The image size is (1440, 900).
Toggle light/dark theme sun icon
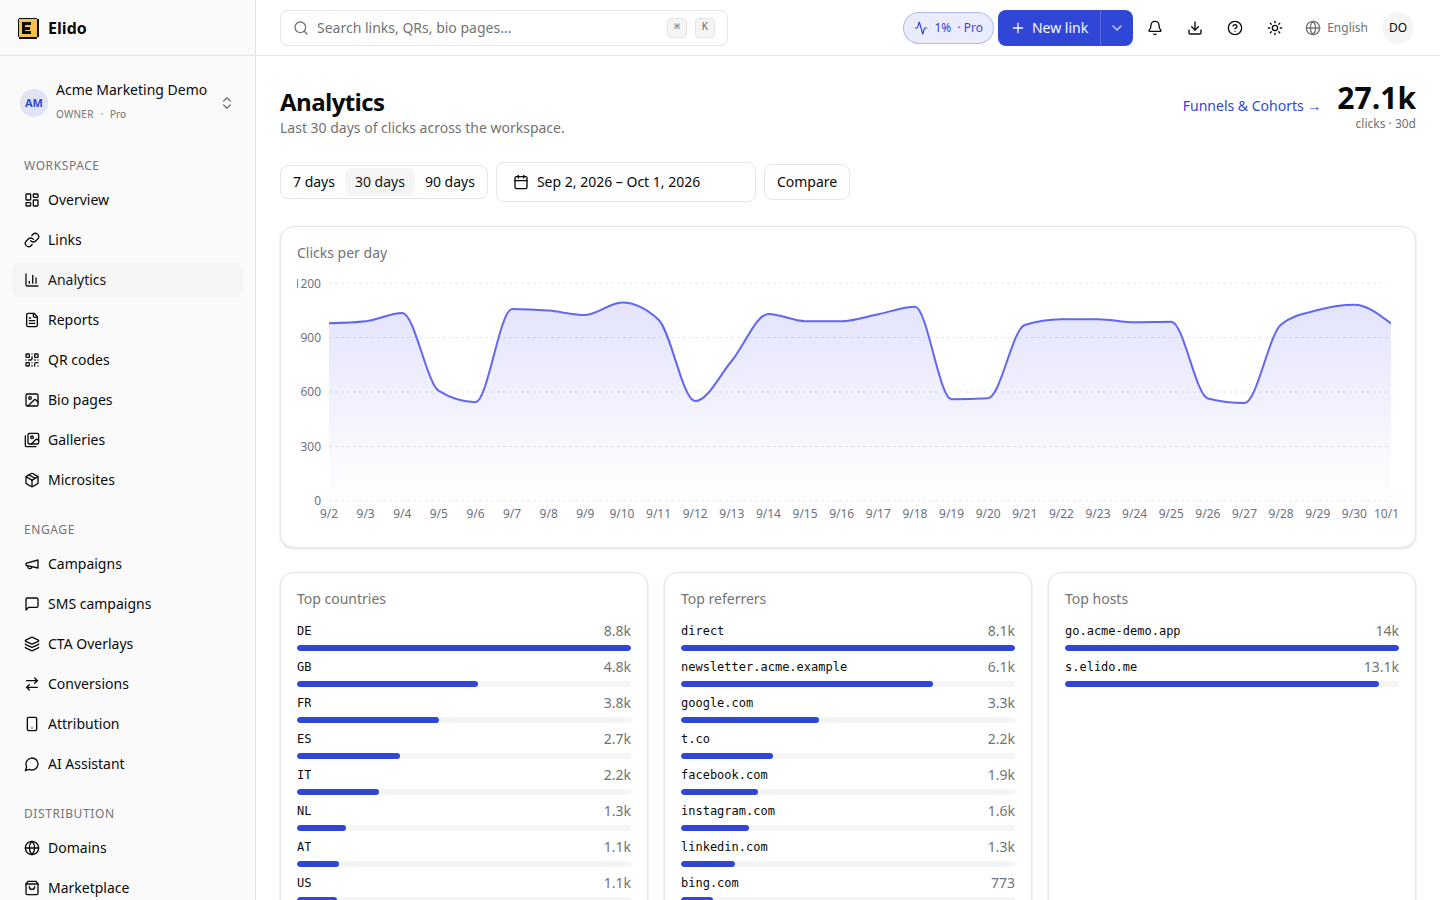click(x=1275, y=28)
